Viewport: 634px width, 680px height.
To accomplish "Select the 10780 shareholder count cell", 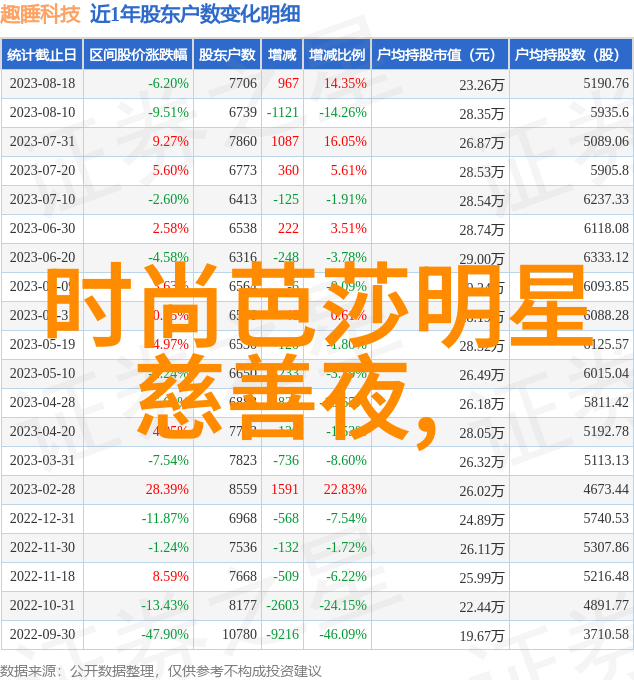I will [x=239, y=634].
